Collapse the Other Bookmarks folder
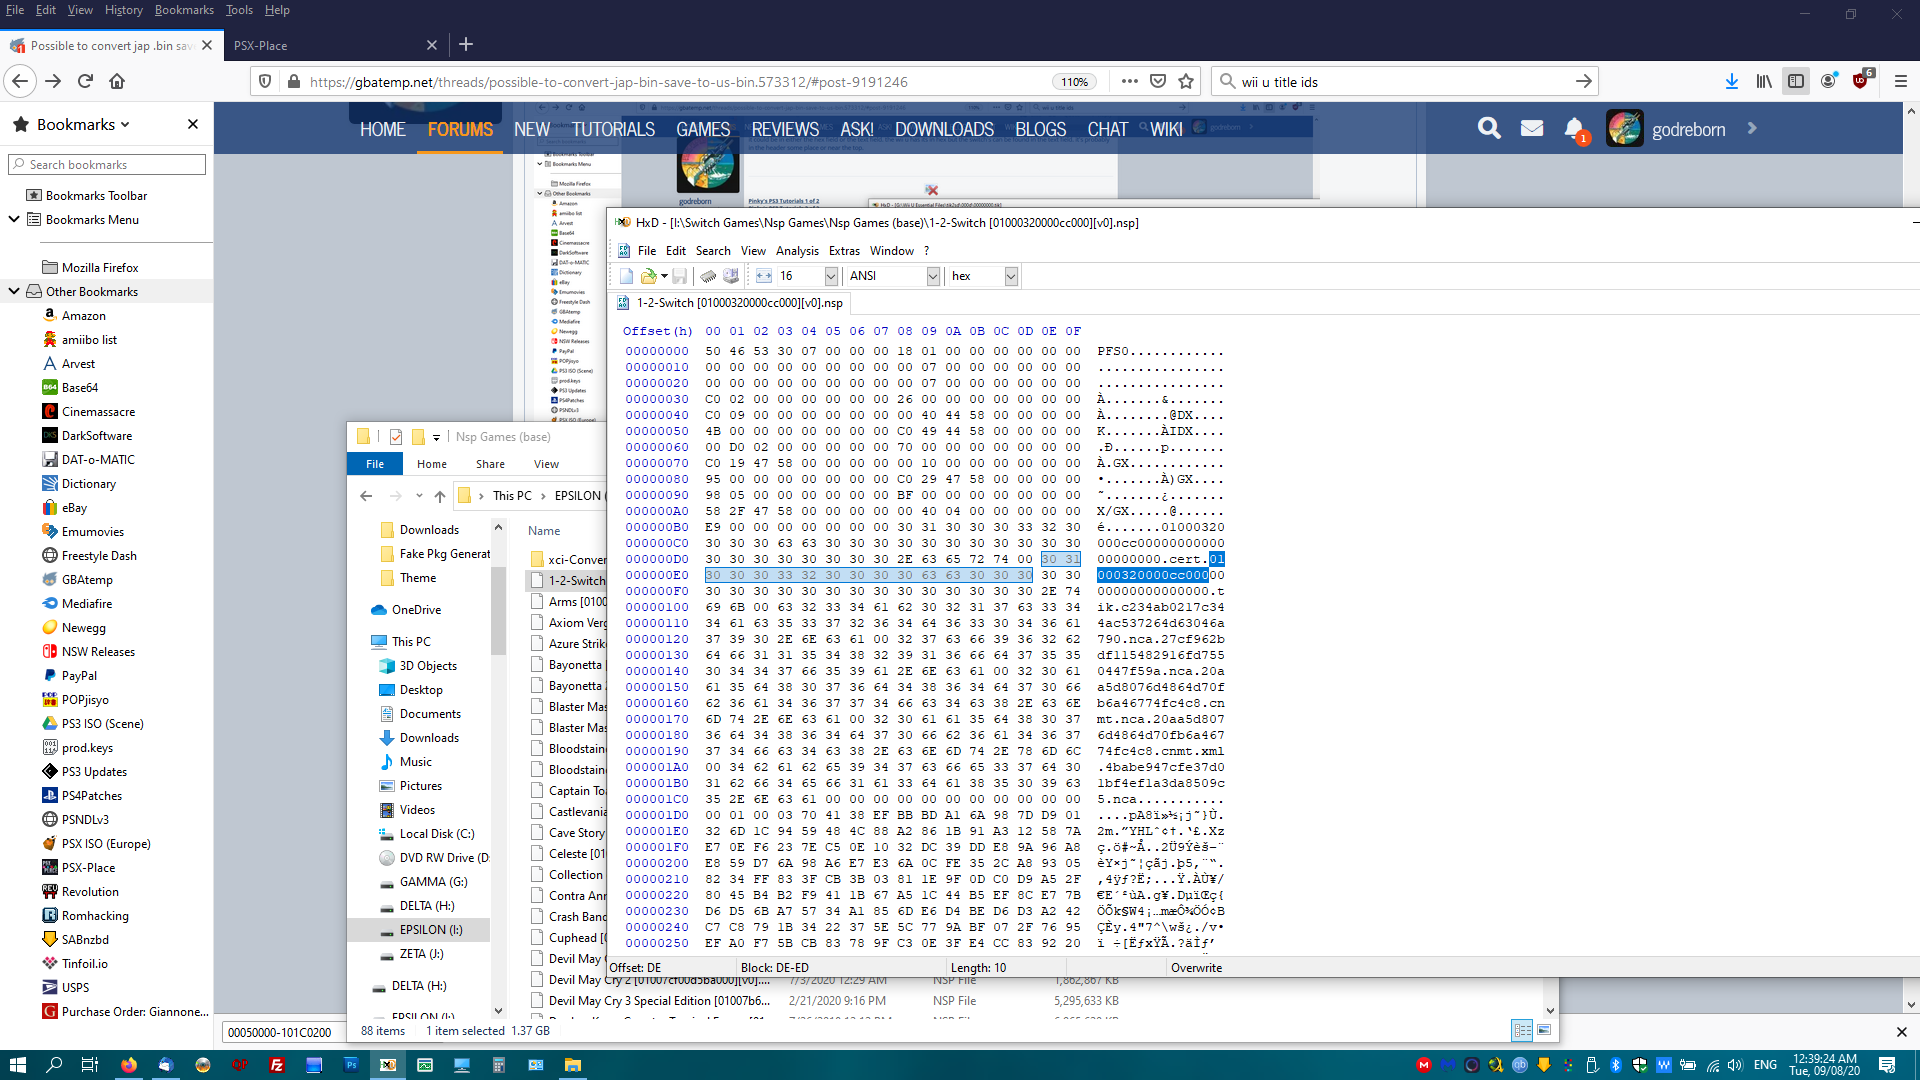1920x1080 pixels. coord(14,291)
